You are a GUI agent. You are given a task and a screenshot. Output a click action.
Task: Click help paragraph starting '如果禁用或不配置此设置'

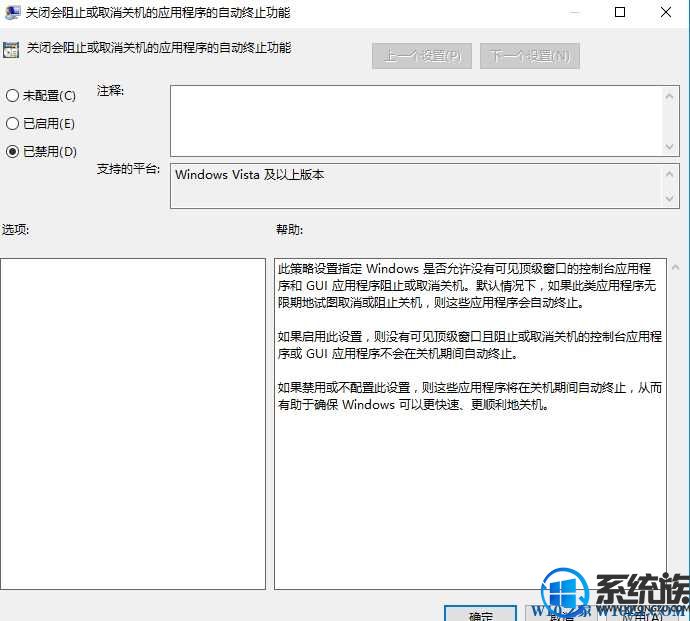click(x=470, y=396)
